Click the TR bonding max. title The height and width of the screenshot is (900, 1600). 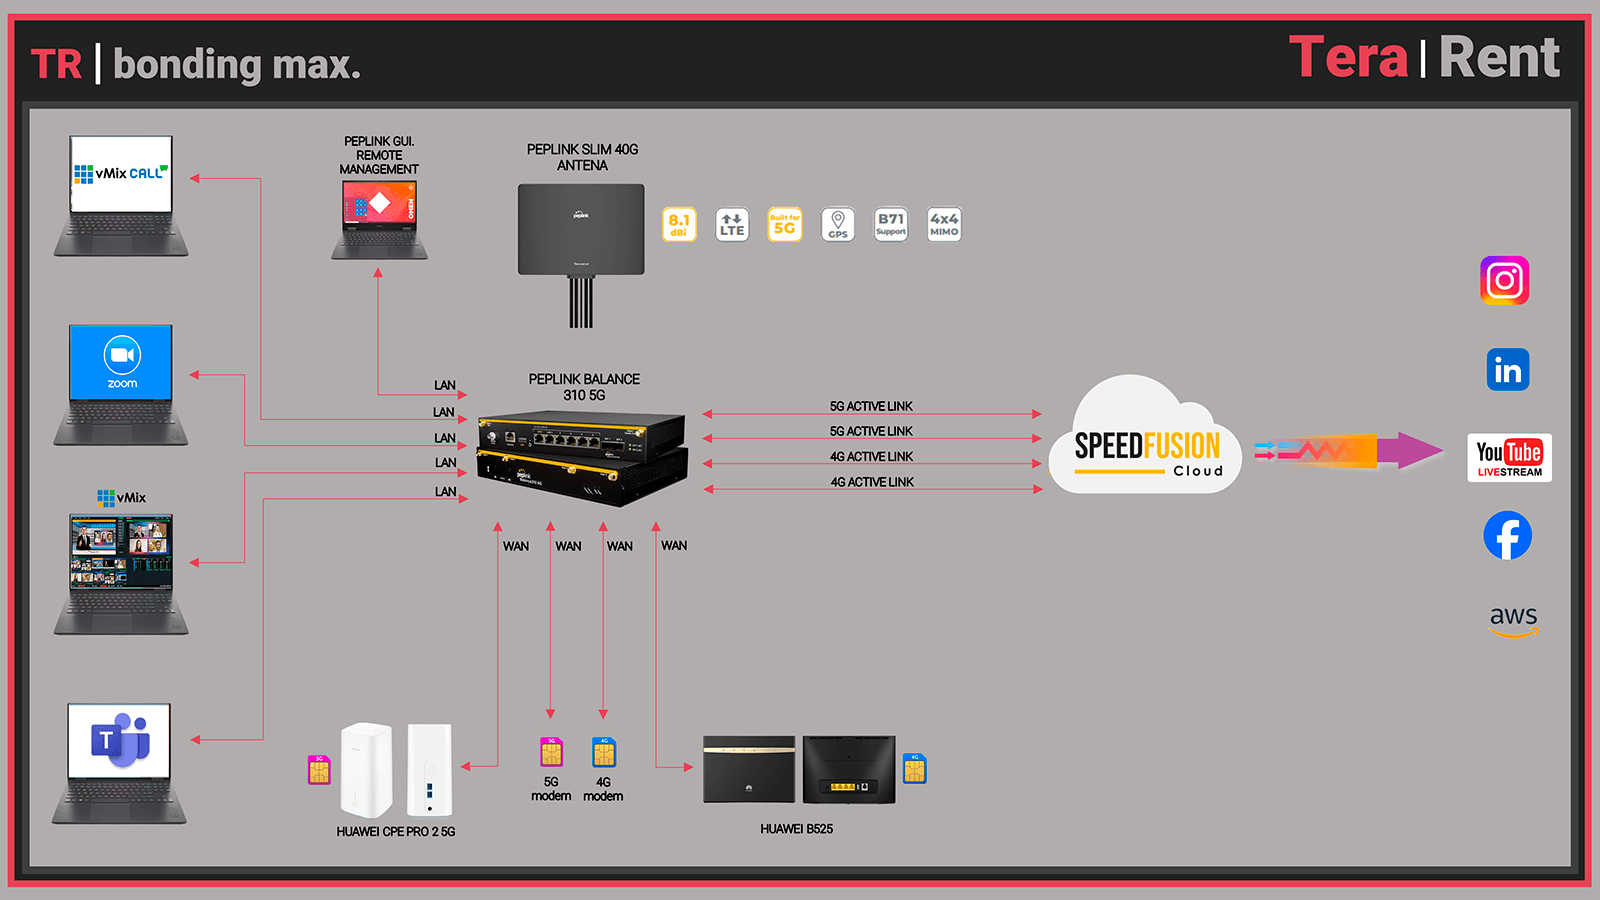tap(196, 64)
